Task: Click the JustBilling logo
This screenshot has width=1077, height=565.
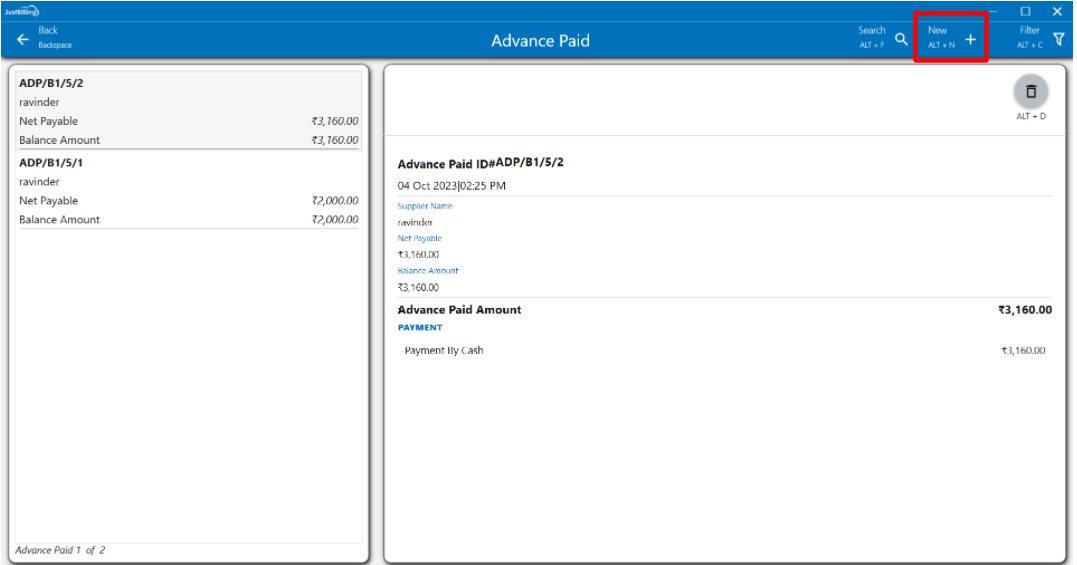Action: (21, 11)
